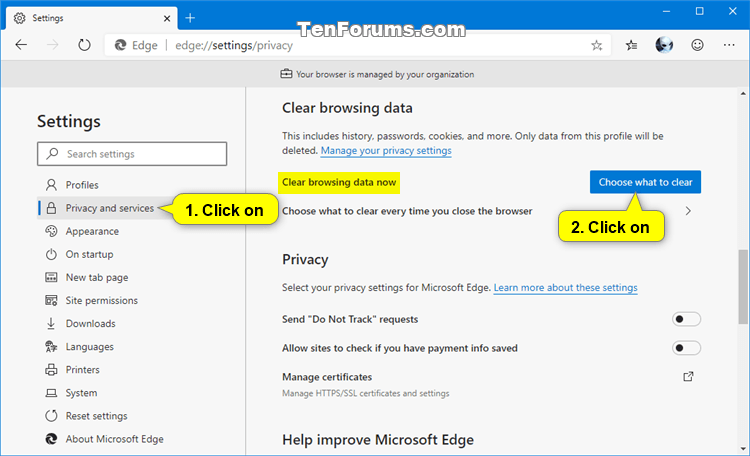Click the search magnifier icon

[52, 154]
